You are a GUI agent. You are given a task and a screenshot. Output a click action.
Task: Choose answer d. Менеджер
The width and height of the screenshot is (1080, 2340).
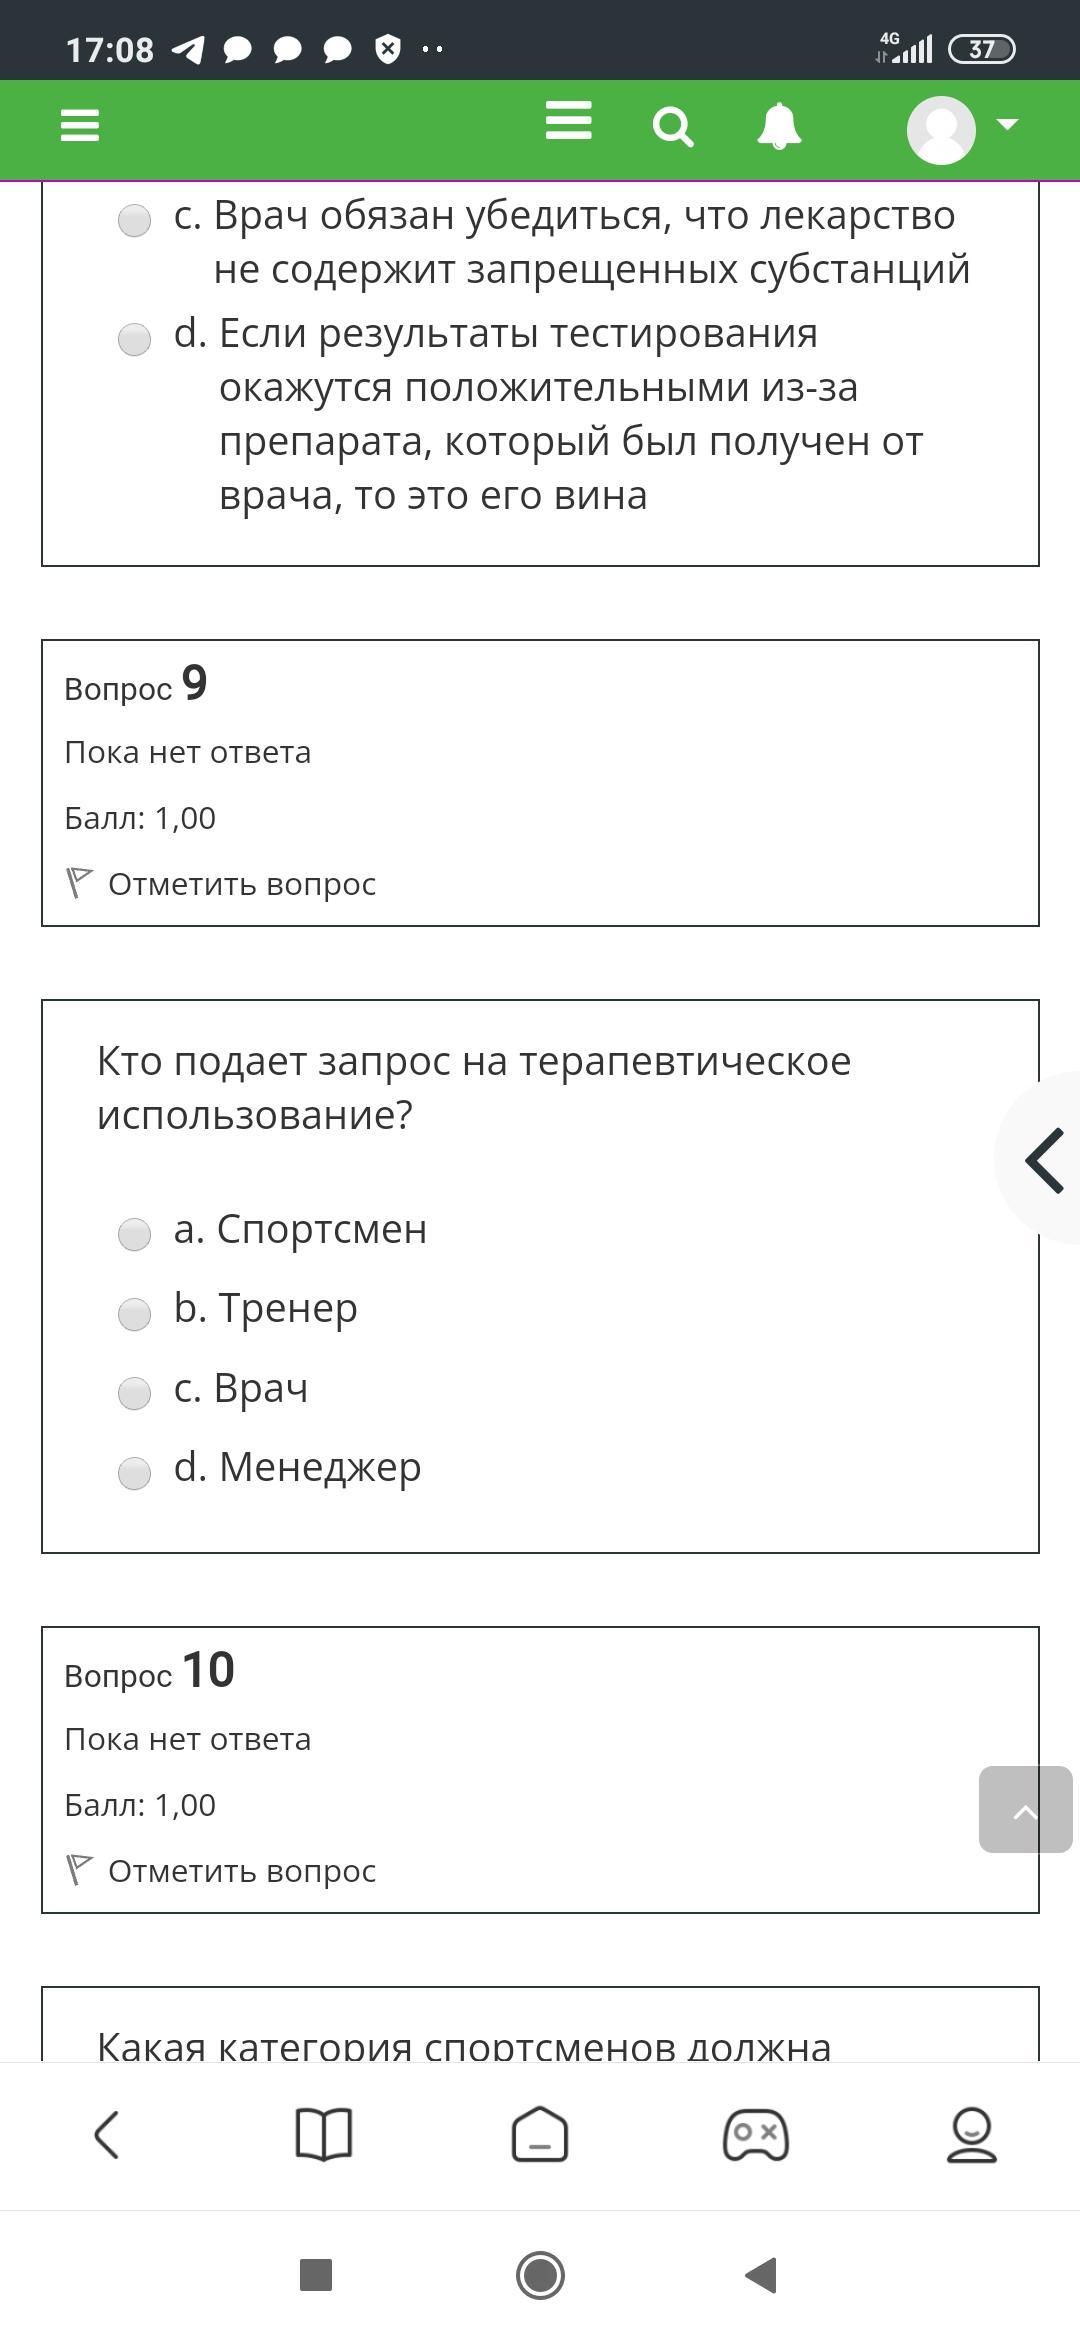click(135, 1473)
